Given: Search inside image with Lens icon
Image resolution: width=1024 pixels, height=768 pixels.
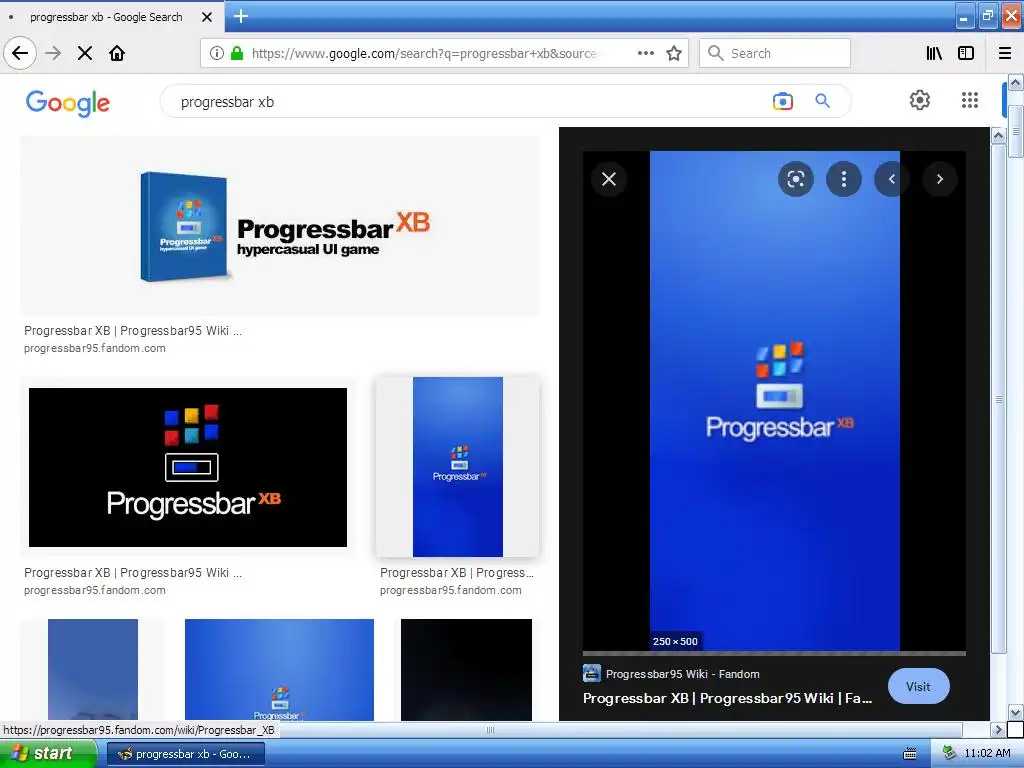Looking at the screenshot, I should [795, 179].
